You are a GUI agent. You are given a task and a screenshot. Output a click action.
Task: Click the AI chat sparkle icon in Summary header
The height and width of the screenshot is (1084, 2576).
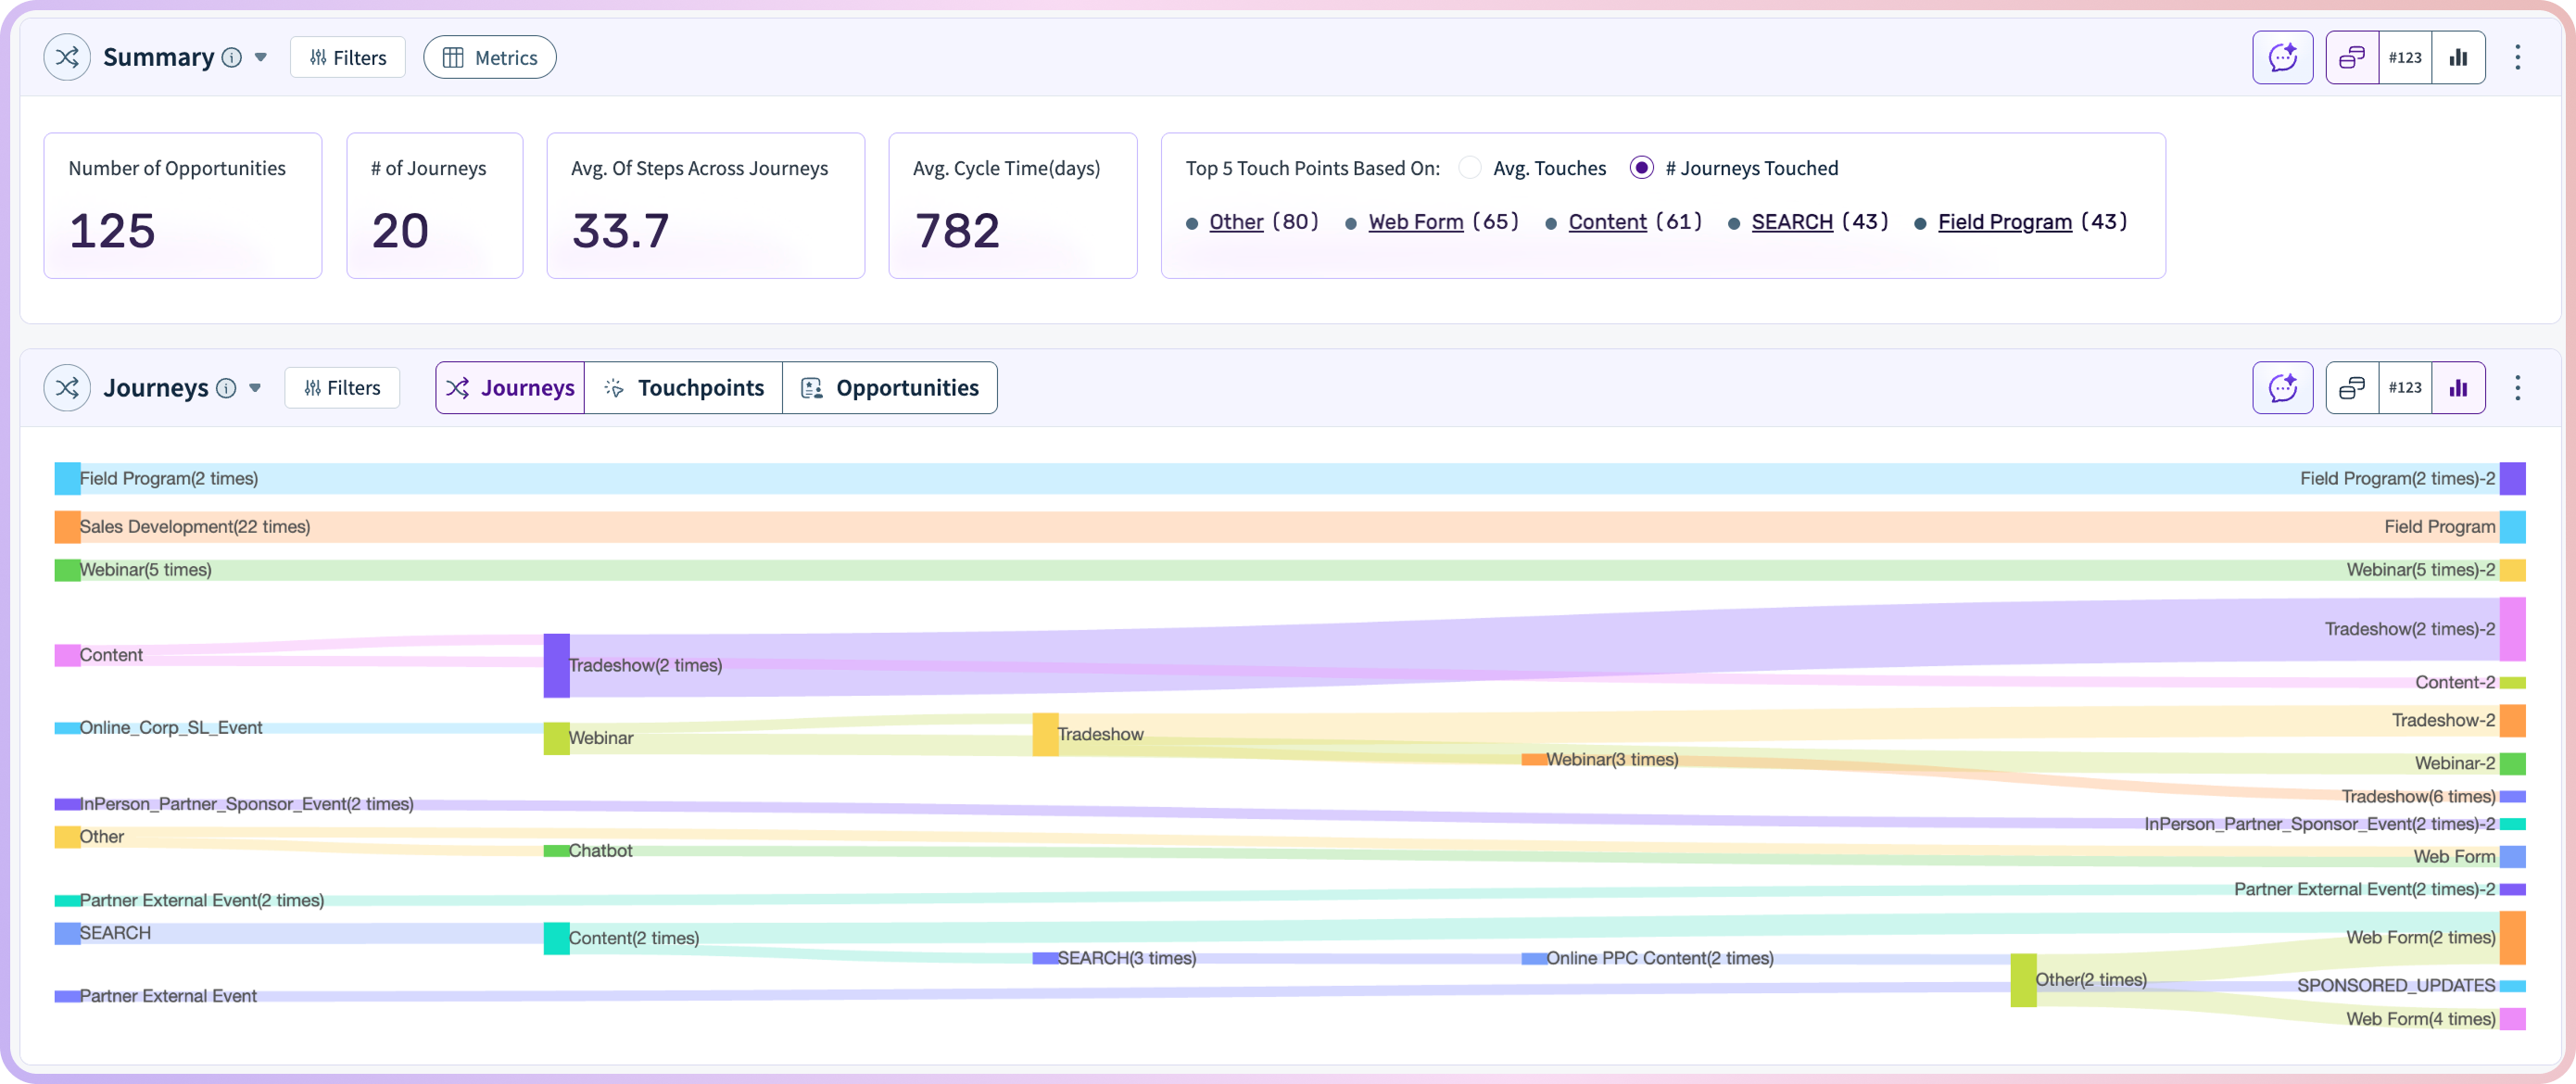click(2282, 58)
